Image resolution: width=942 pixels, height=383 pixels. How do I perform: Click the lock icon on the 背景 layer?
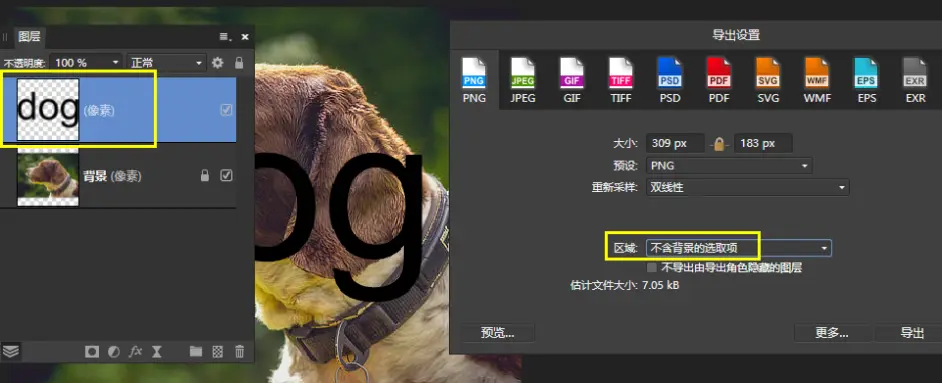[205, 176]
